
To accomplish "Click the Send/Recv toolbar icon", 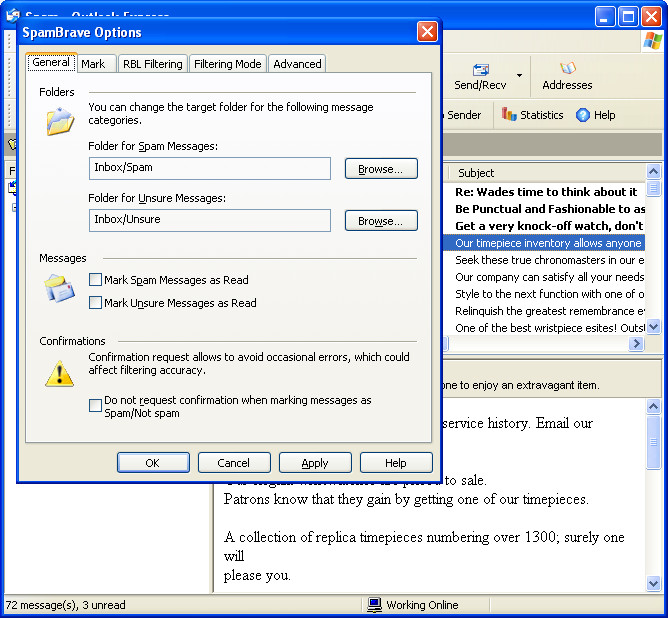I will coord(480,69).
